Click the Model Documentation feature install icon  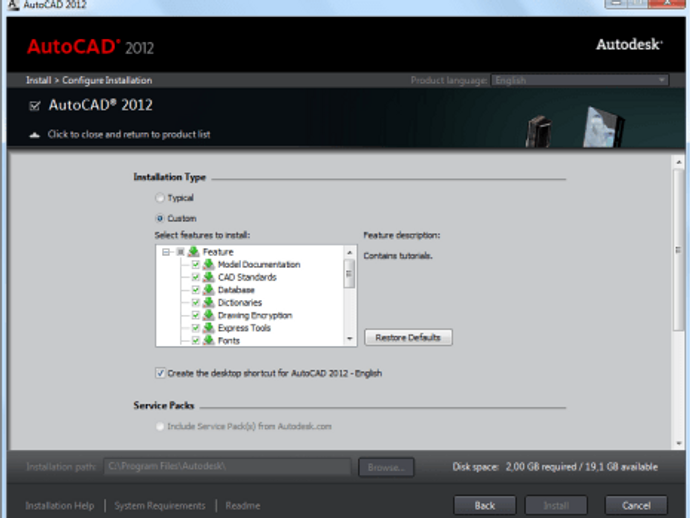[x=209, y=265]
